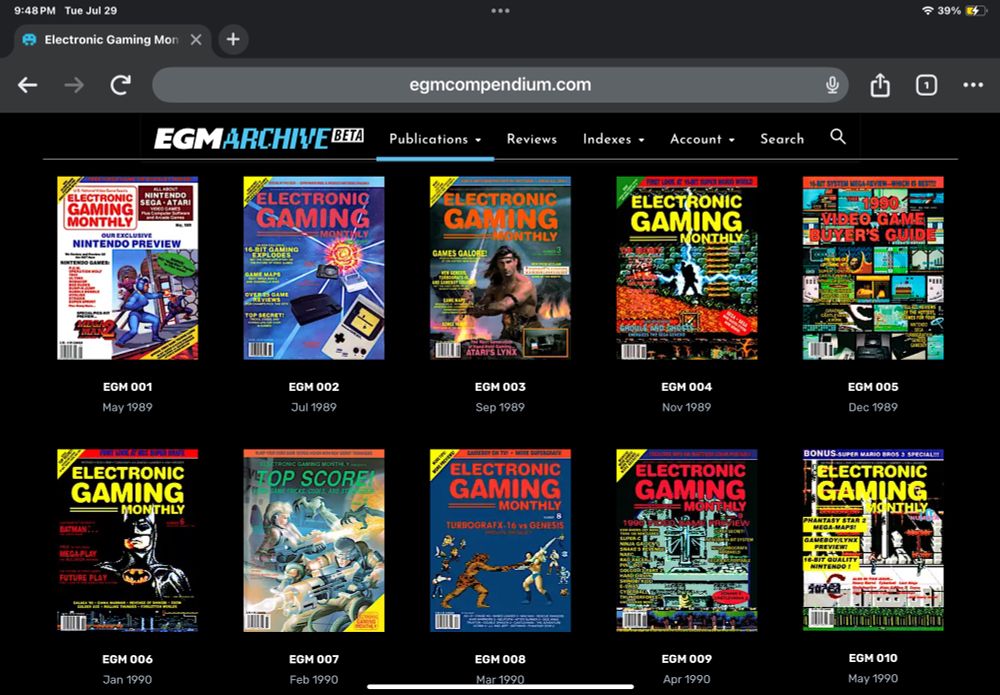Viewport: 1000px width, 695px height.
Task: Click the May 1989 date text
Action: [128, 407]
